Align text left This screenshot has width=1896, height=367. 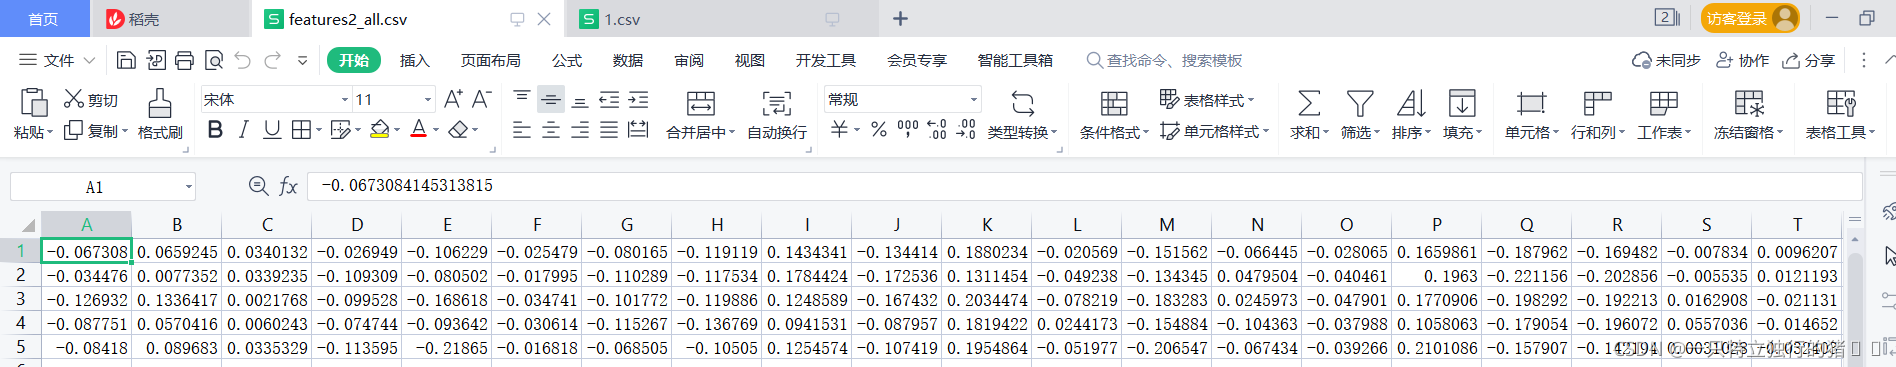tap(522, 130)
